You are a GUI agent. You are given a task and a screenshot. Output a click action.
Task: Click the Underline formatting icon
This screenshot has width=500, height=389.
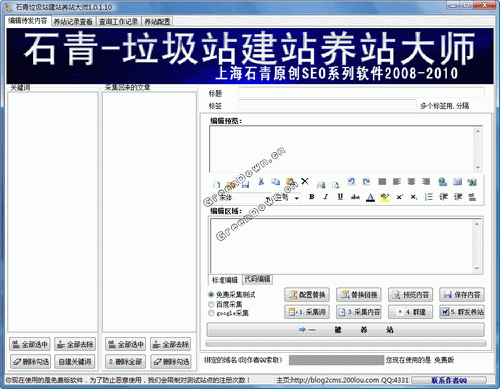pyautogui.click(x=340, y=197)
